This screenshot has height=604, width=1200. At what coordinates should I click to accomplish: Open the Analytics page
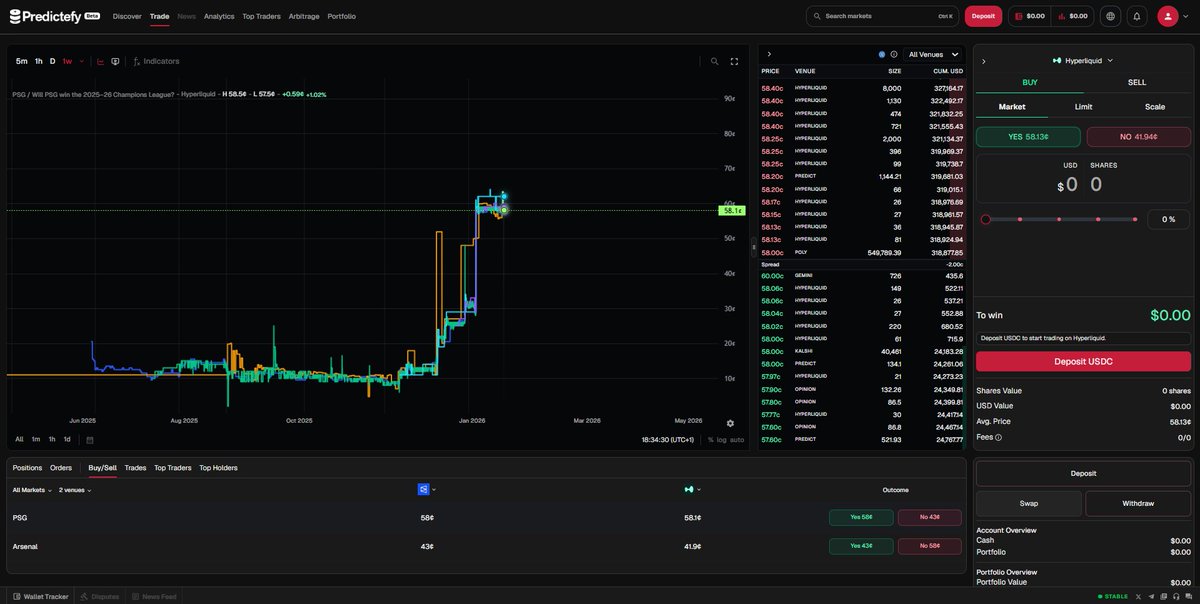219,16
